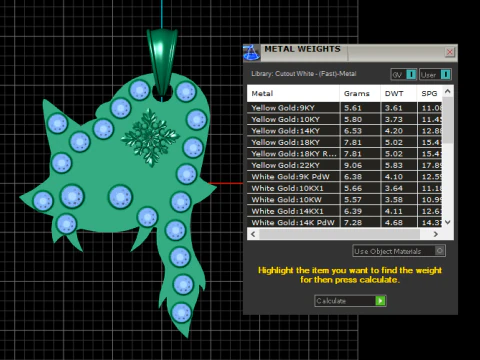This screenshot has width=480, height=360.
Task: Click the 5.80 grams value
Action: (x=353, y=119)
